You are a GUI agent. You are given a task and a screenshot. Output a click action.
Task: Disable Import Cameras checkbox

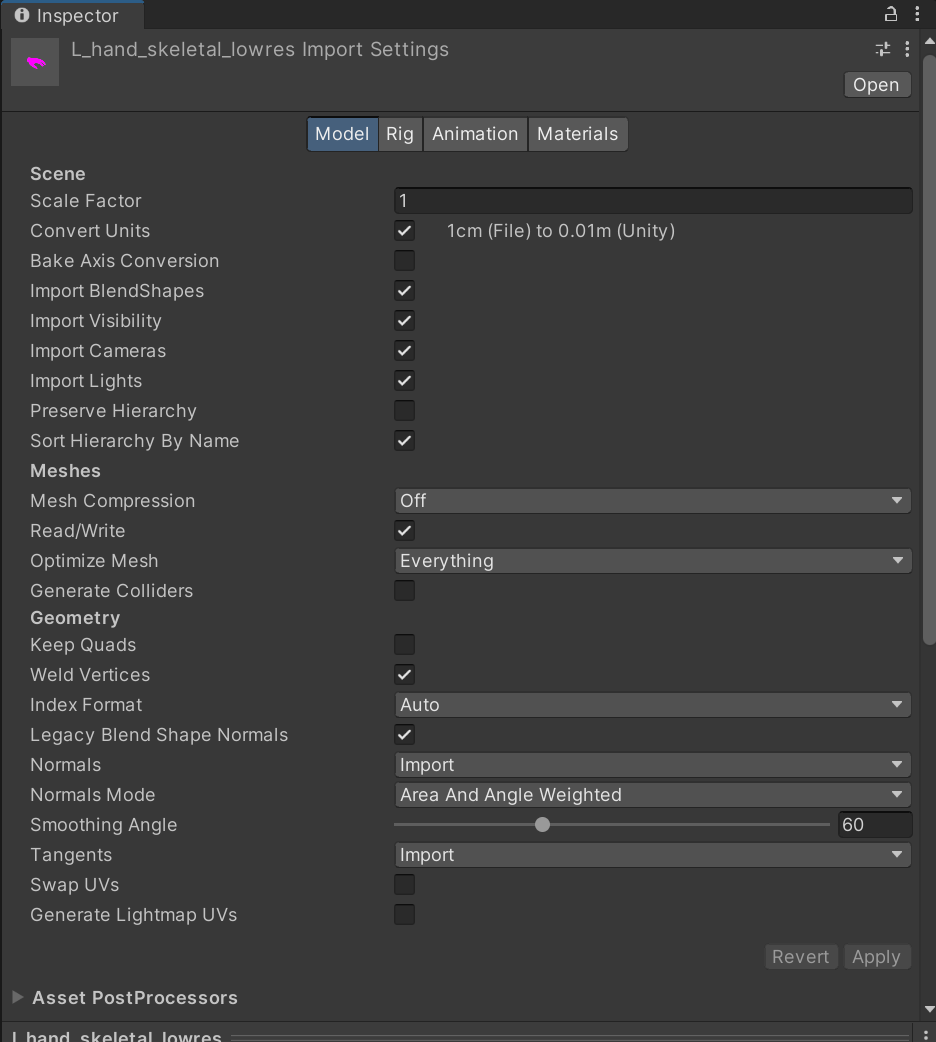(x=404, y=350)
